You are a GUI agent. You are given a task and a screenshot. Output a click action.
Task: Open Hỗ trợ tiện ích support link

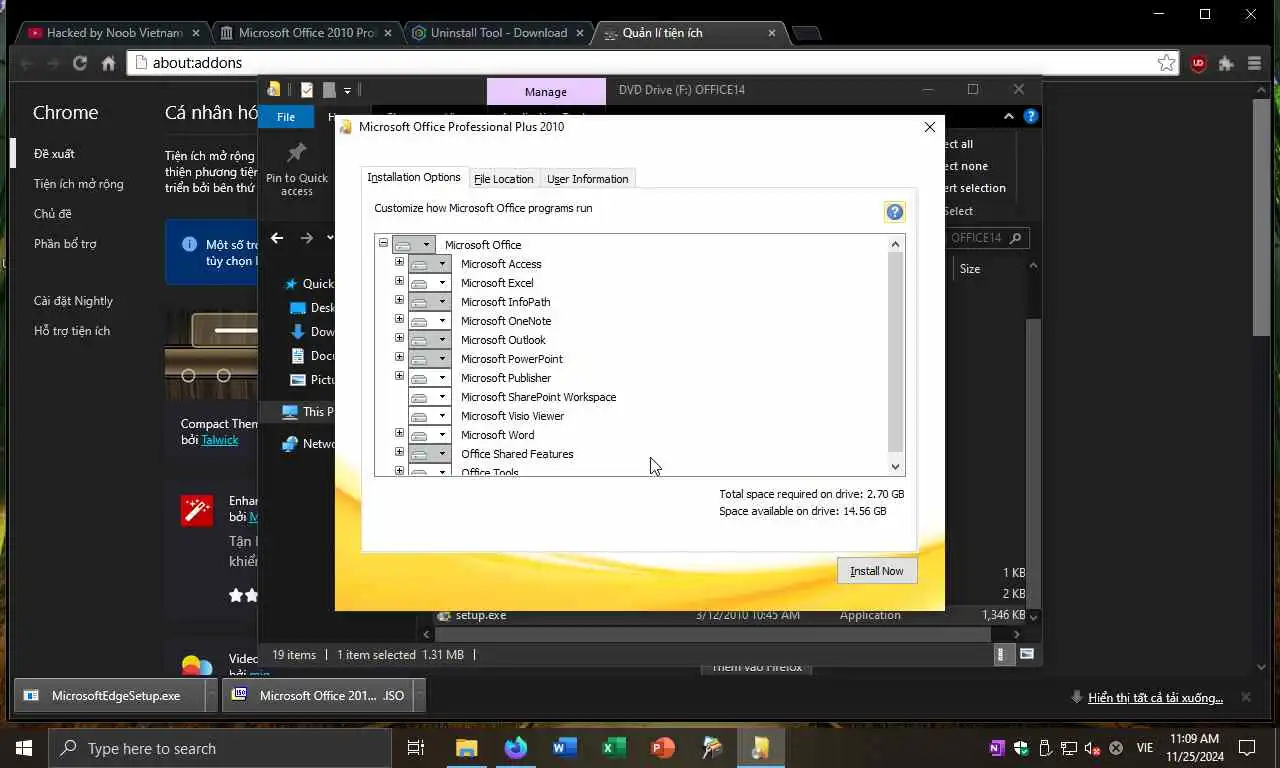tap(72, 331)
